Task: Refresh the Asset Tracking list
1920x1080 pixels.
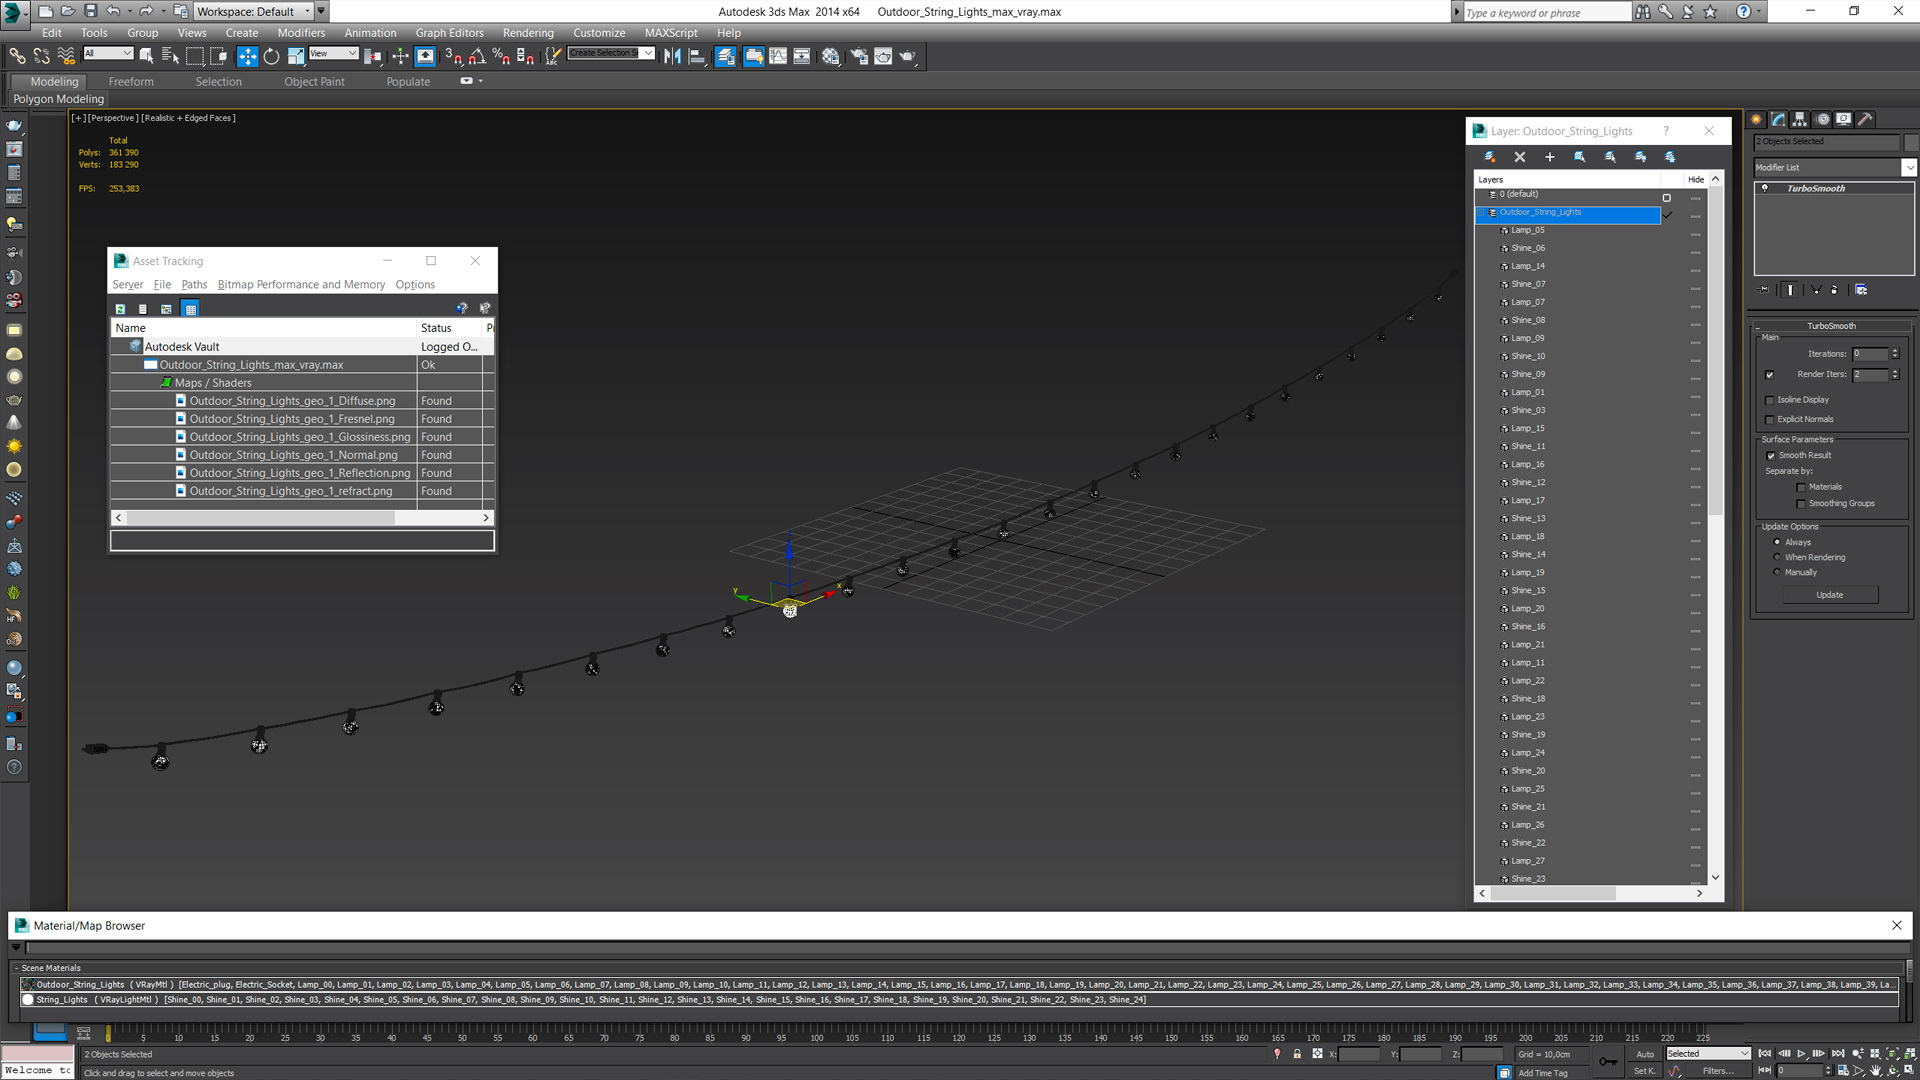Action: 120,309
